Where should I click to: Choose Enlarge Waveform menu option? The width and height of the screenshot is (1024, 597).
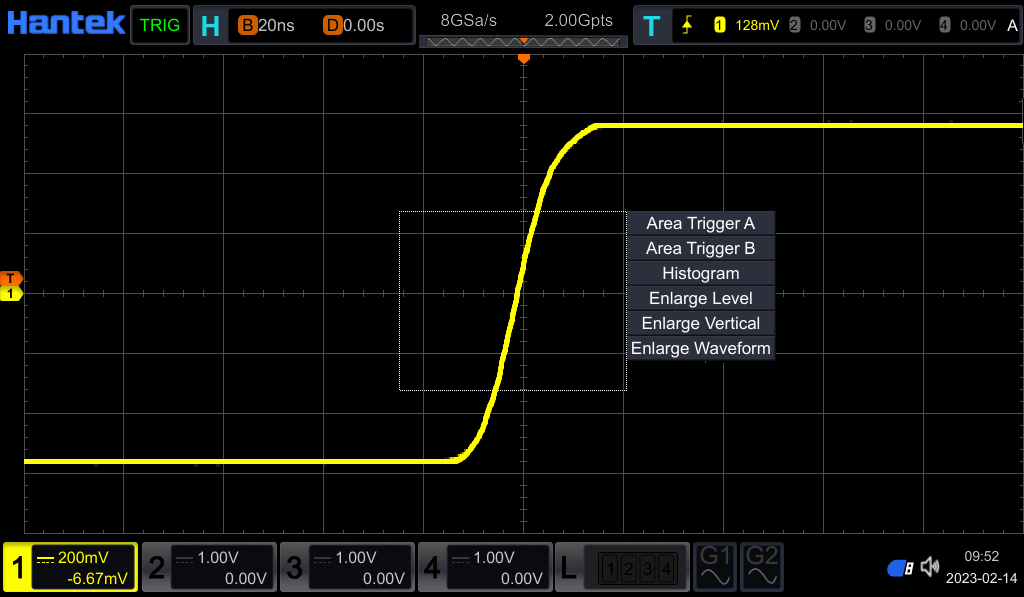pos(700,348)
